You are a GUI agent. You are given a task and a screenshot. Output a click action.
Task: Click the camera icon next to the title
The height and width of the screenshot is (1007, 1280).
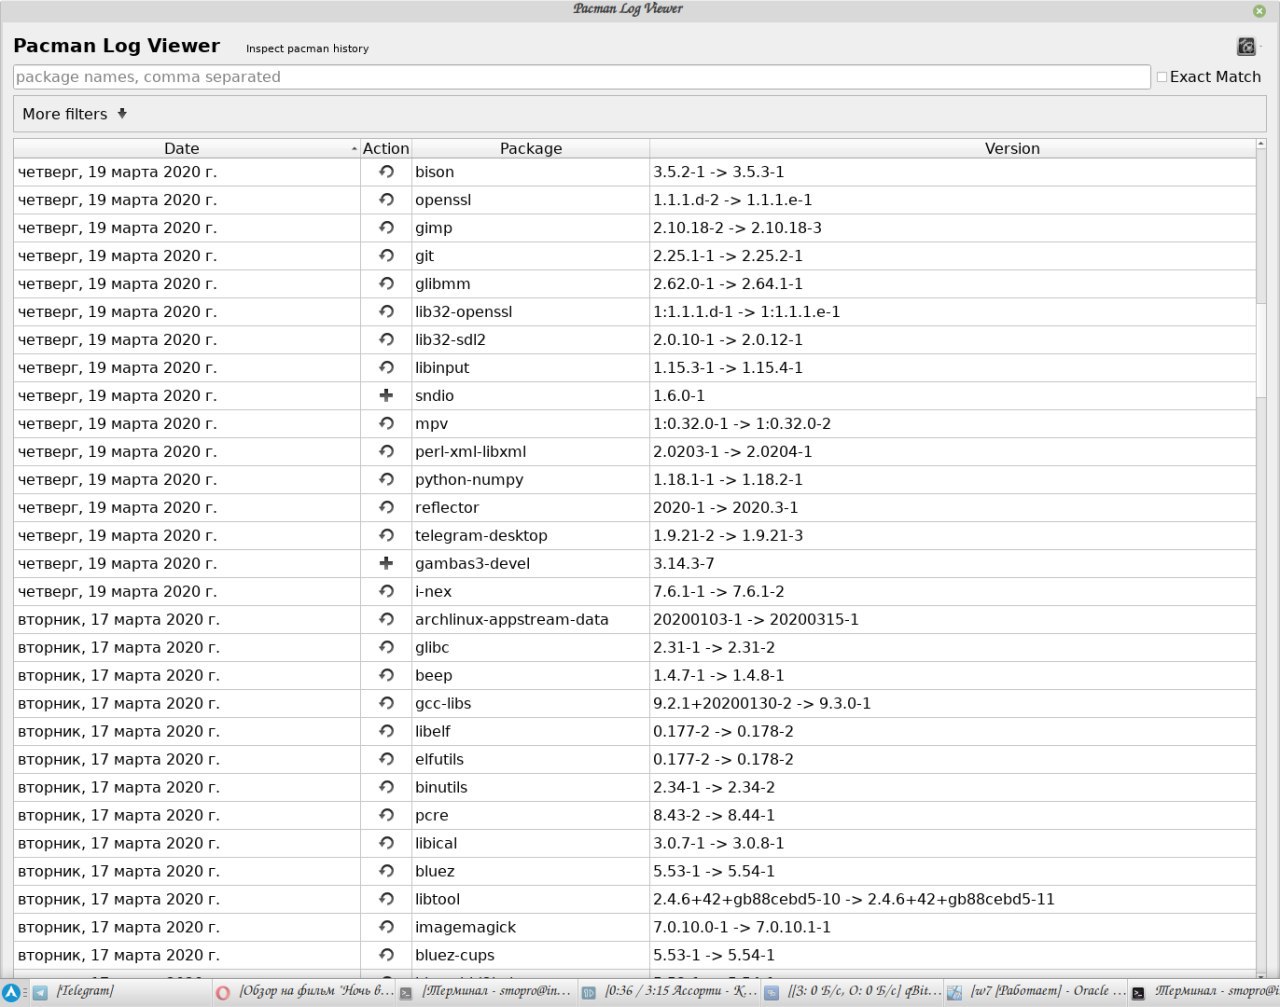coord(1246,46)
